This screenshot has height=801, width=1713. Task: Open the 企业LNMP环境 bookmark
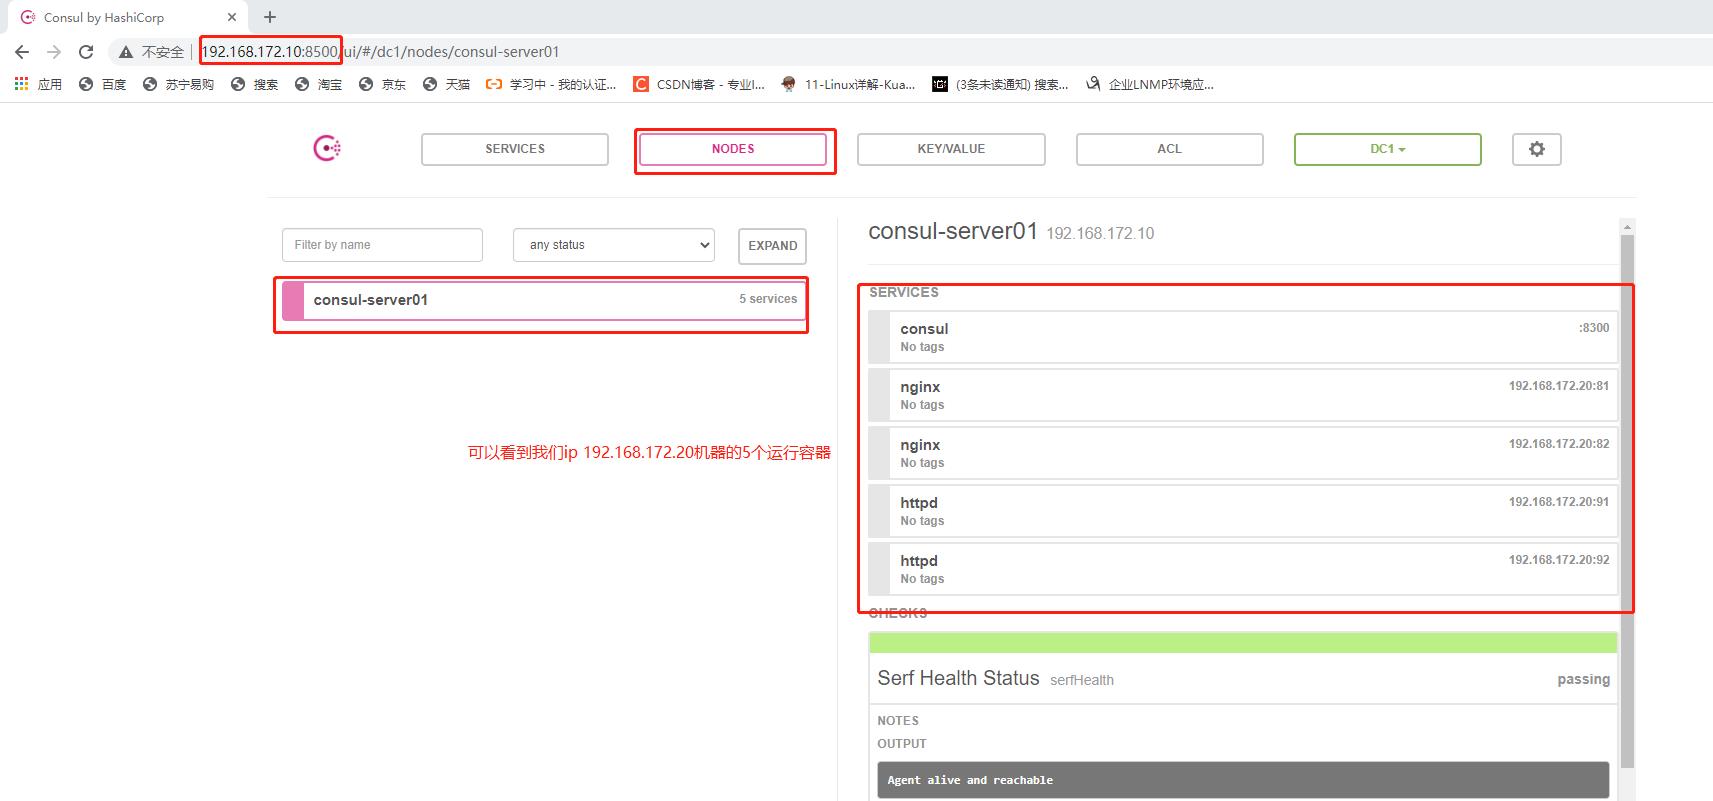tap(1150, 84)
